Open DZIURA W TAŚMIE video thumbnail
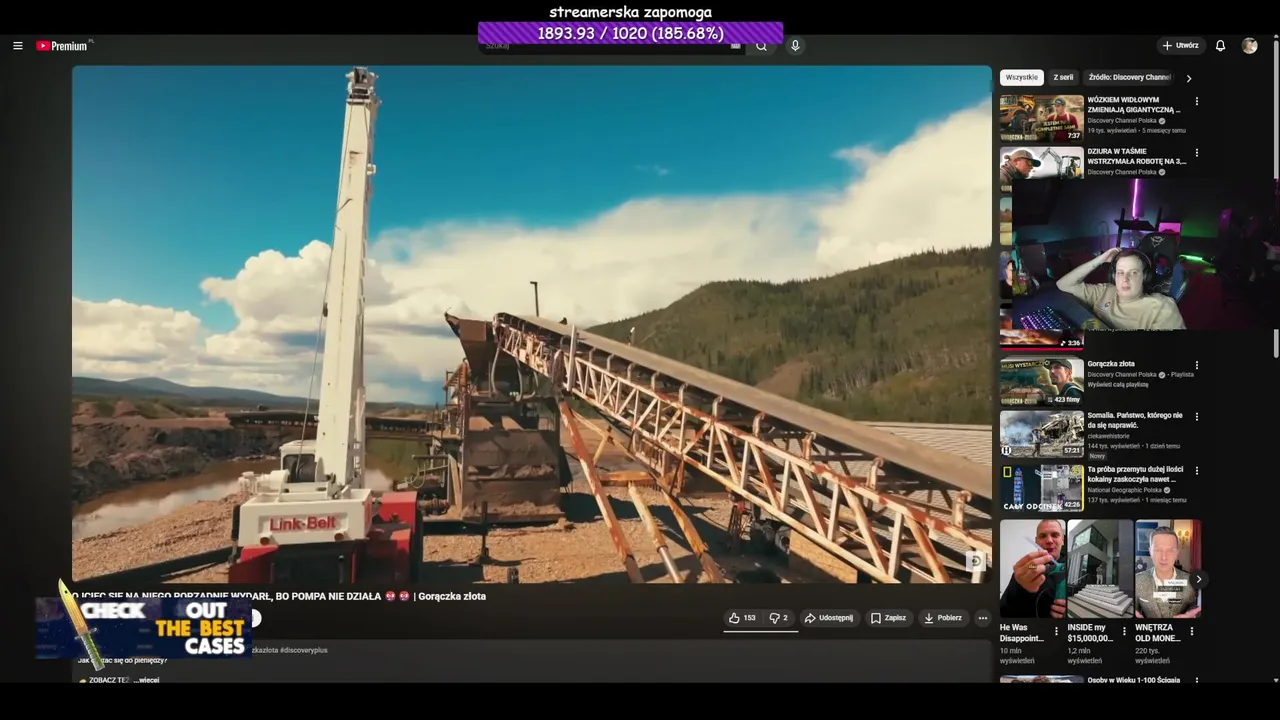1280x720 pixels. (x=1041, y=162)
